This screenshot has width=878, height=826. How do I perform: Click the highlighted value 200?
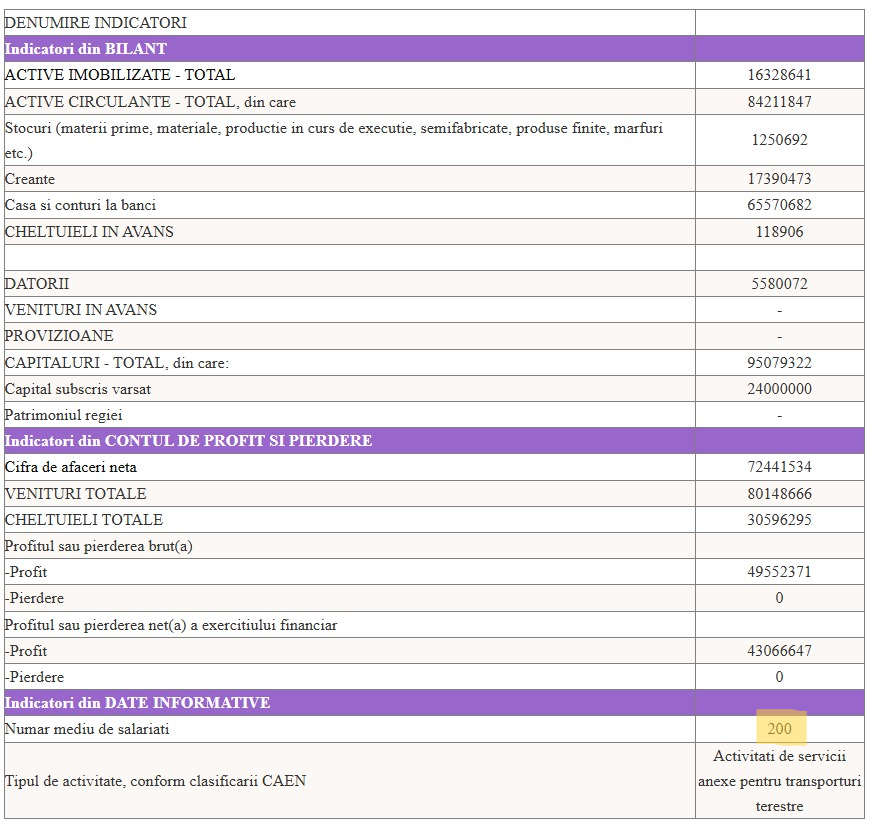(779, 729)
